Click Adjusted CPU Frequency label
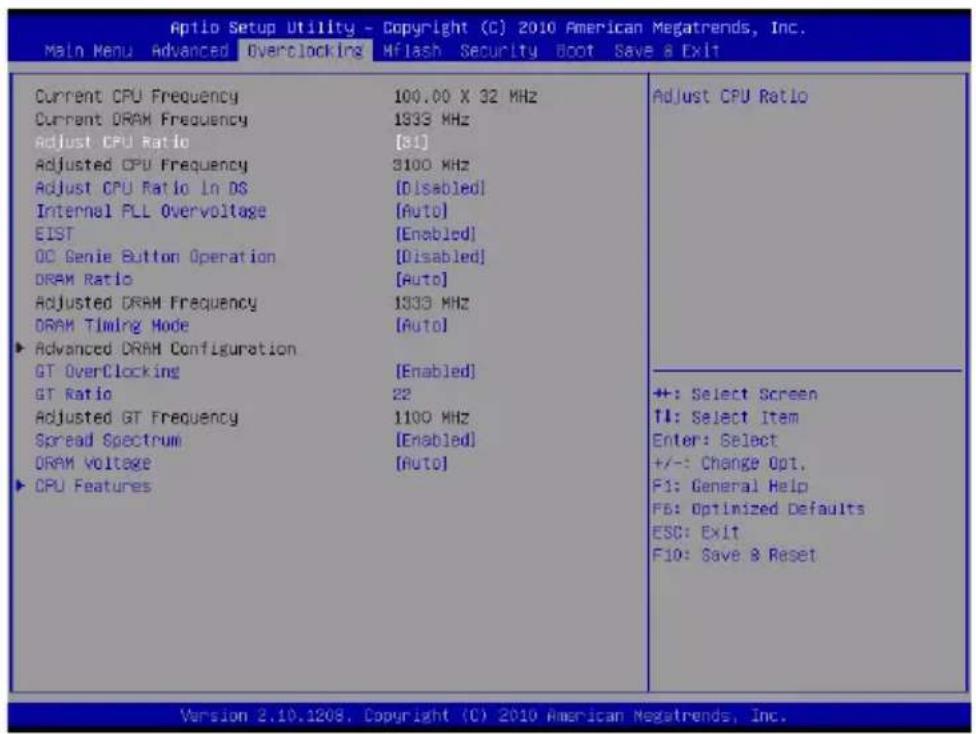976x734 pixels. click(x=141, y=166)
